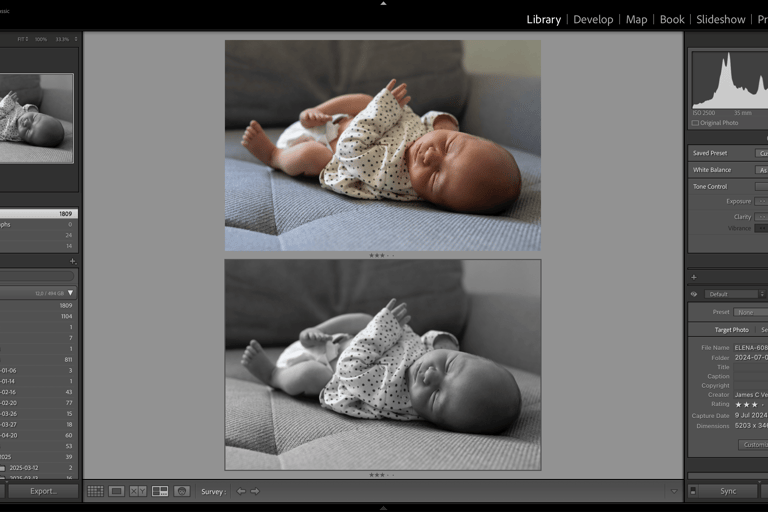768x512 pixels.
Task: Click star rating under the color photo
Action: (x=382, y=255)
